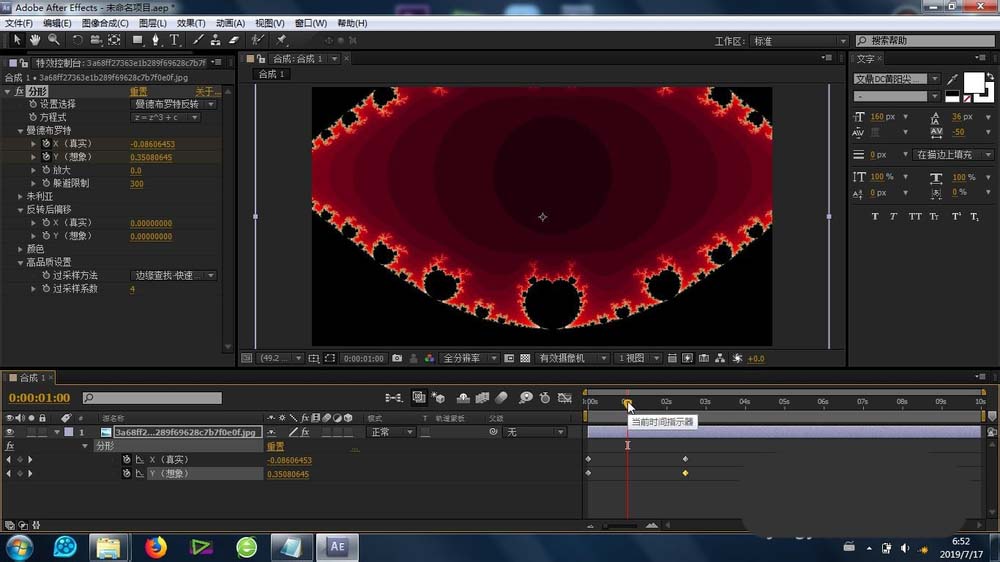The image size is (1000, 562).
Task: Toggle stopwatch for X（真实）in timeline
Action: pos(127,460)
